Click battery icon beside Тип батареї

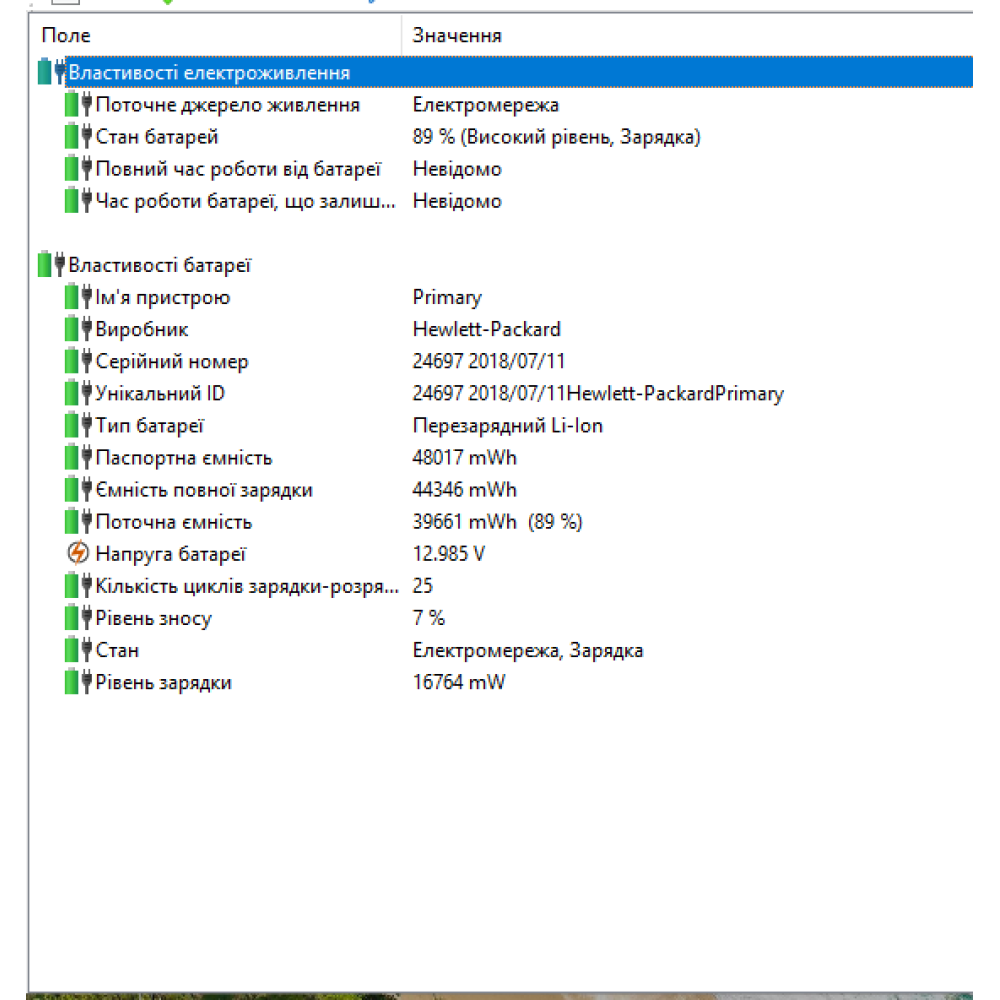(78, 425)
